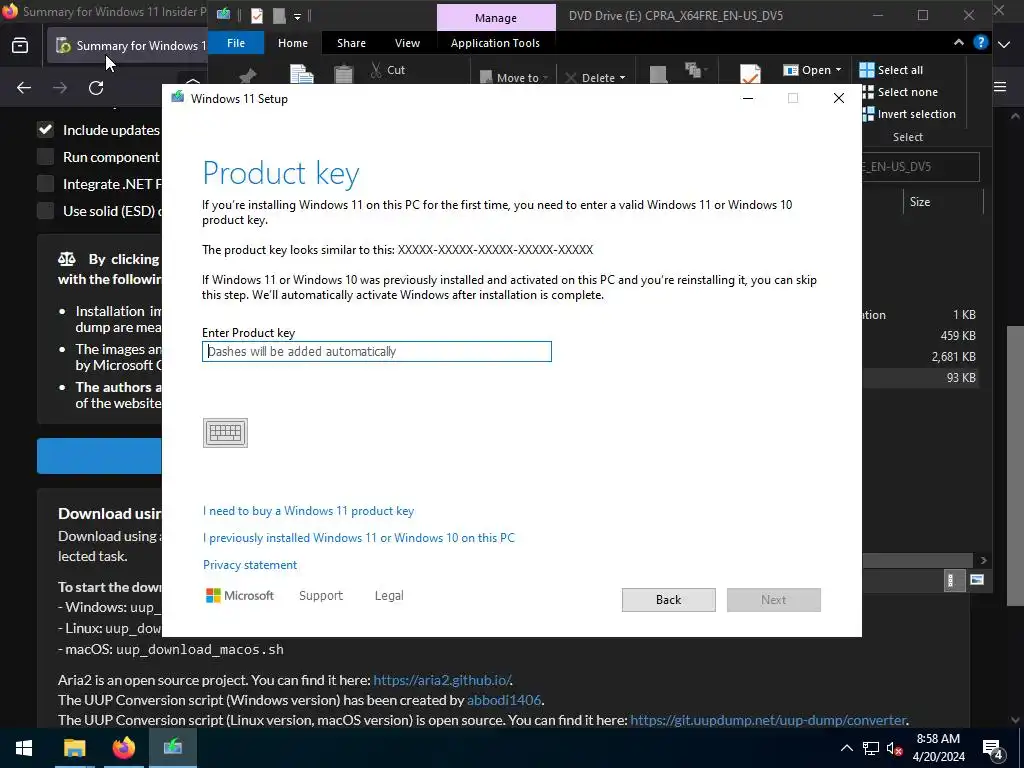Viewport: 1024px width, 768px height.
Task: Select the Manage contextual tab
Action: (496, 18)
